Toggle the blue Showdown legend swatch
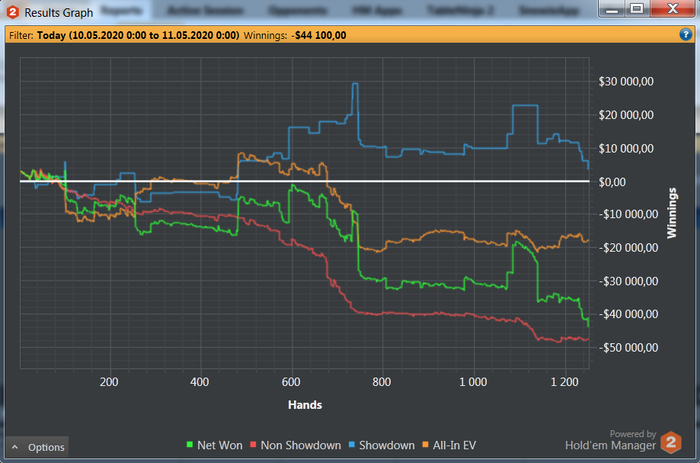The image size is (700, 463). [352, 445]
